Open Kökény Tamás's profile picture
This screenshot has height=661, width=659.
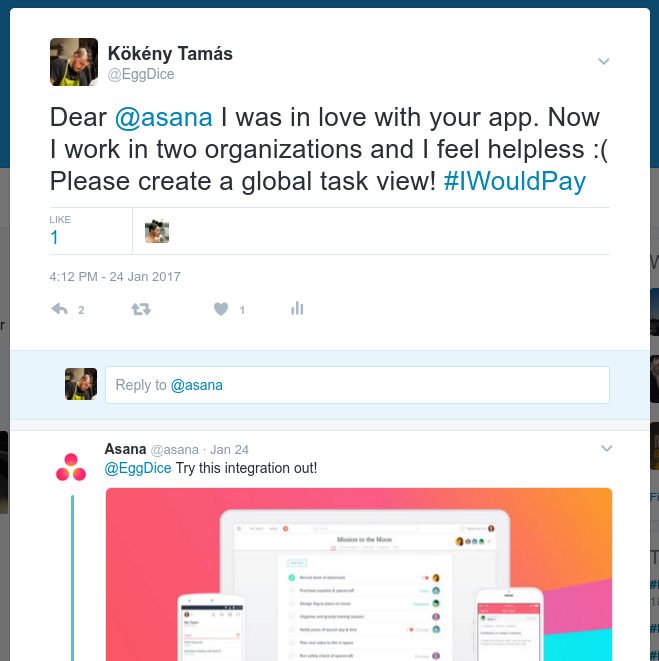pos(74,62)
